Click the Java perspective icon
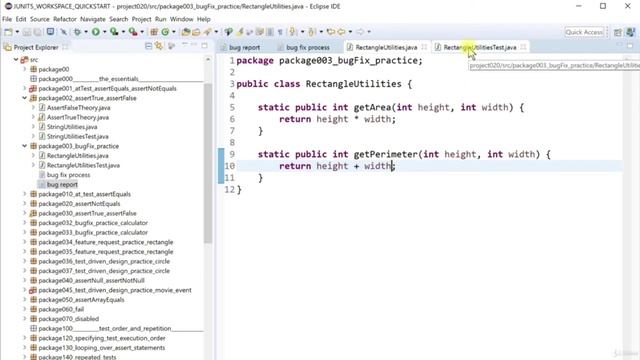640x360 pixels. [631, 32]
